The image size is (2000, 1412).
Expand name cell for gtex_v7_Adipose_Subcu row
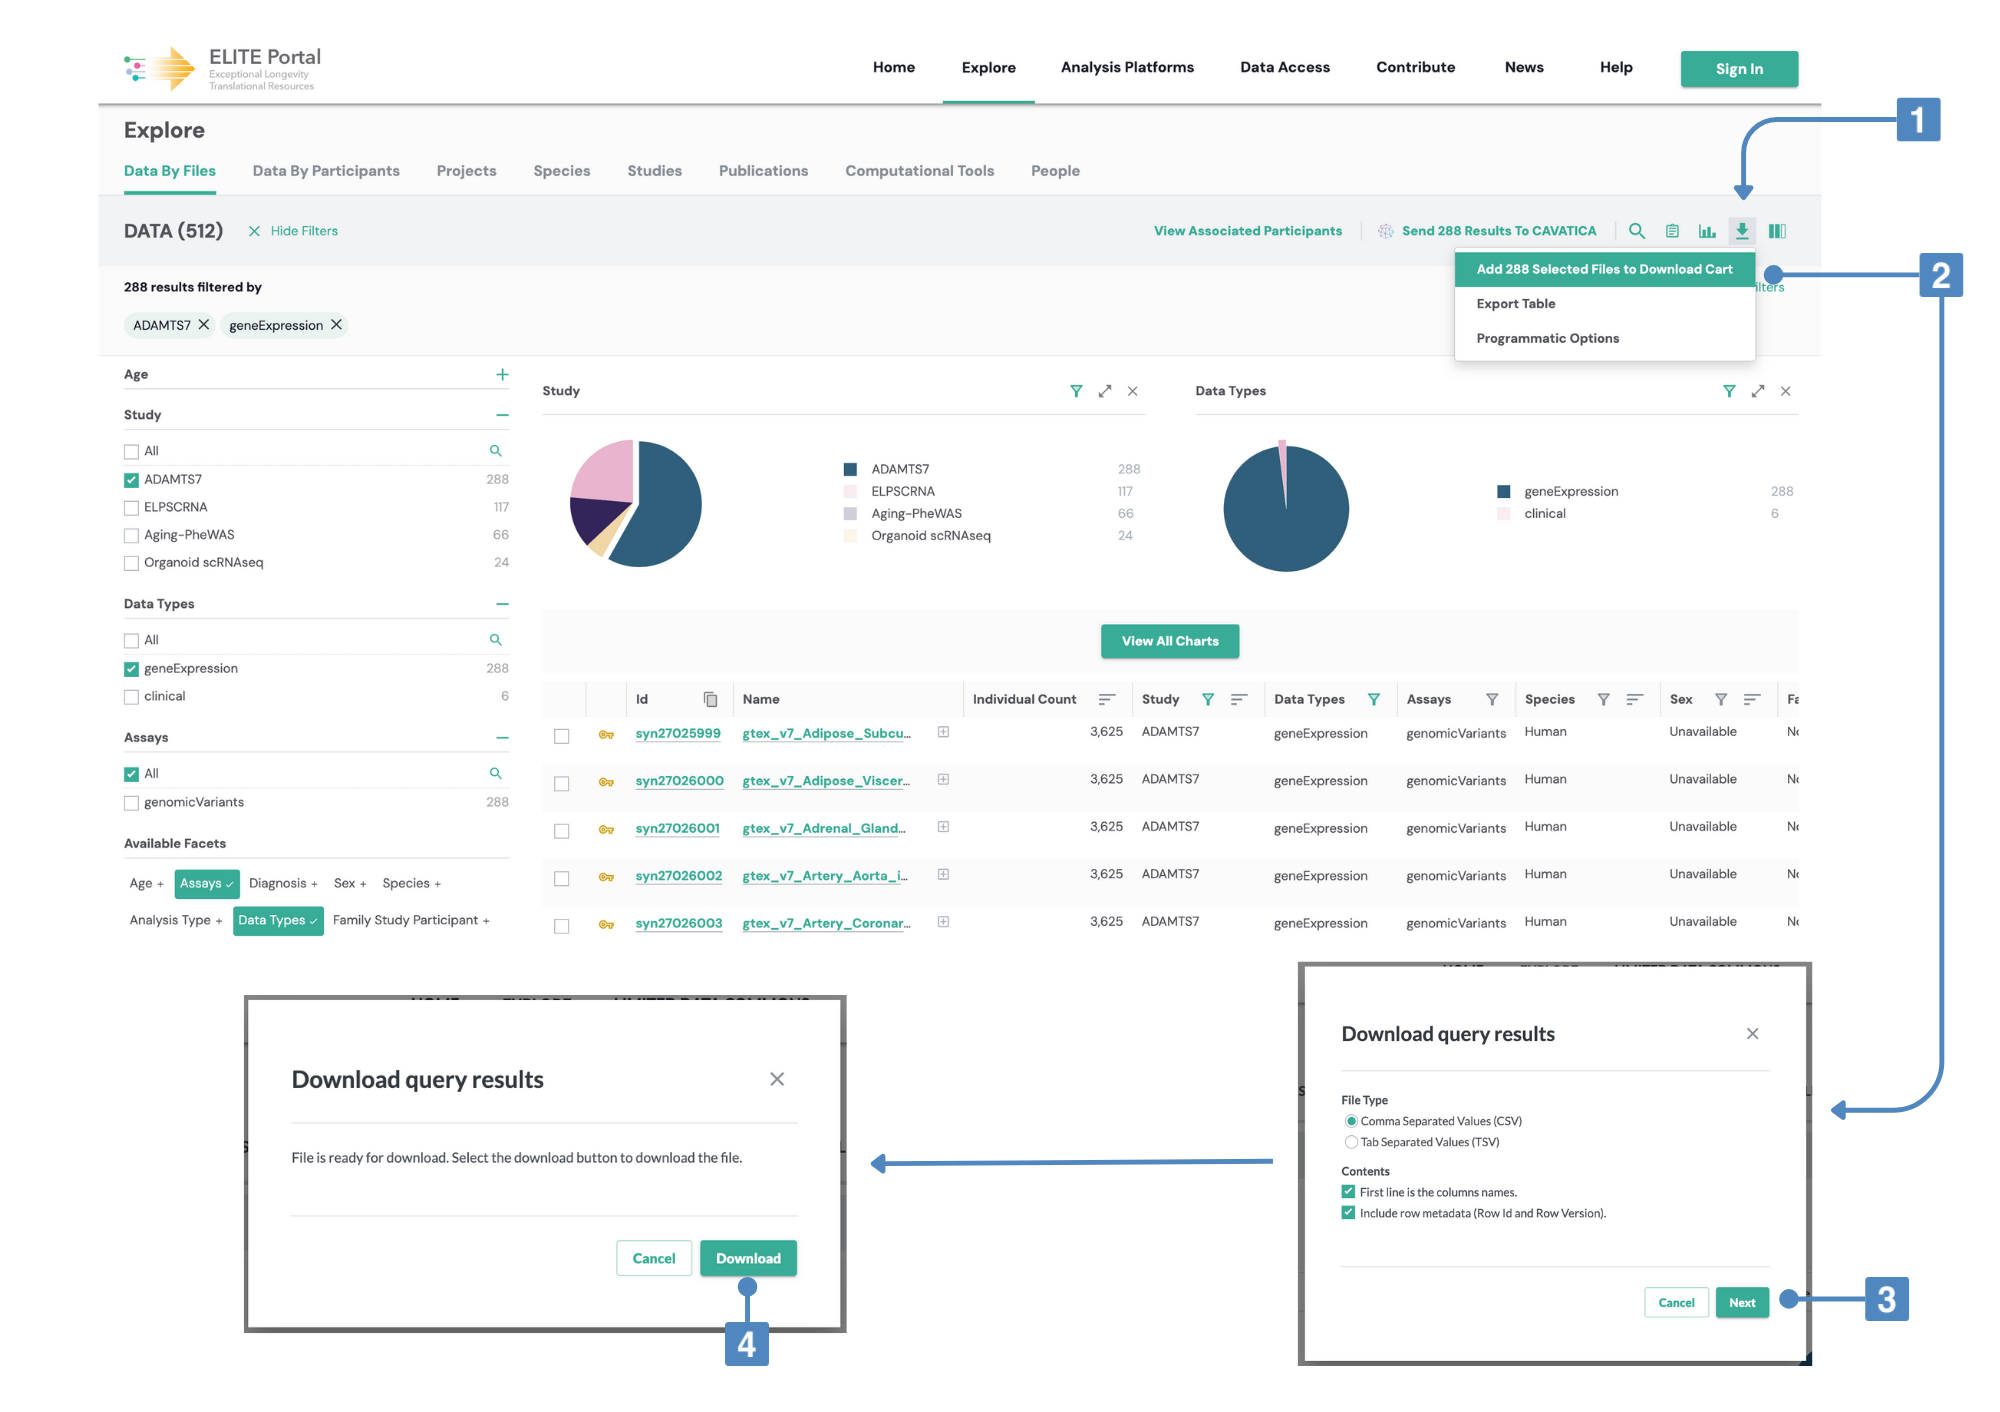pyautogui.click(x=943, y=732)
